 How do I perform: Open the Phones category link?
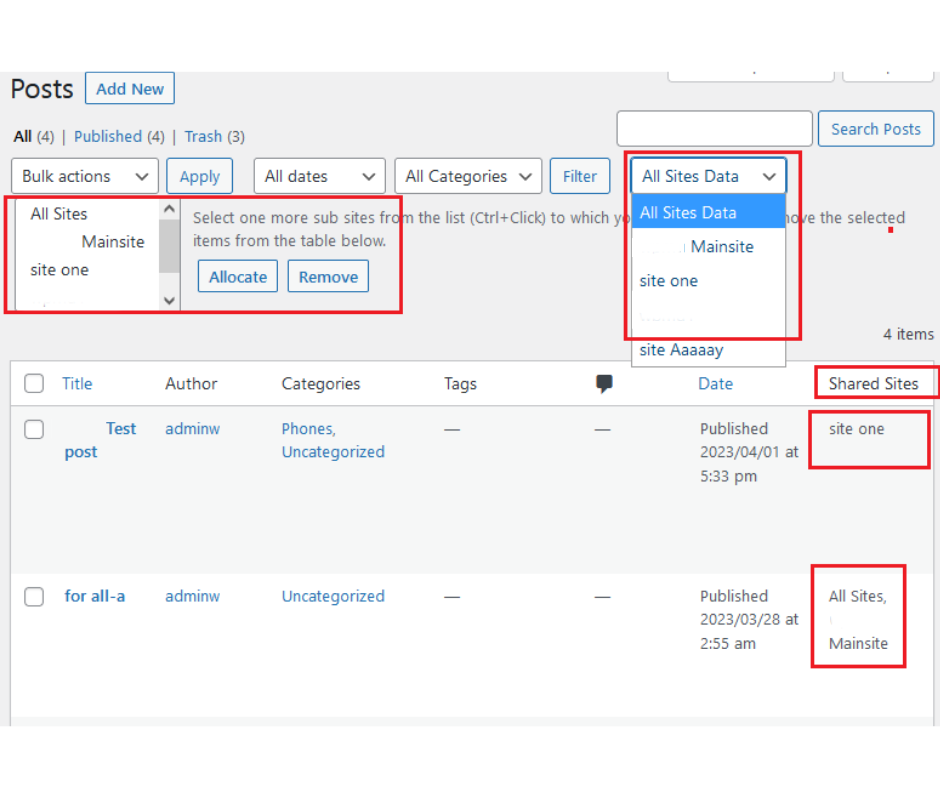pos(309,429)
